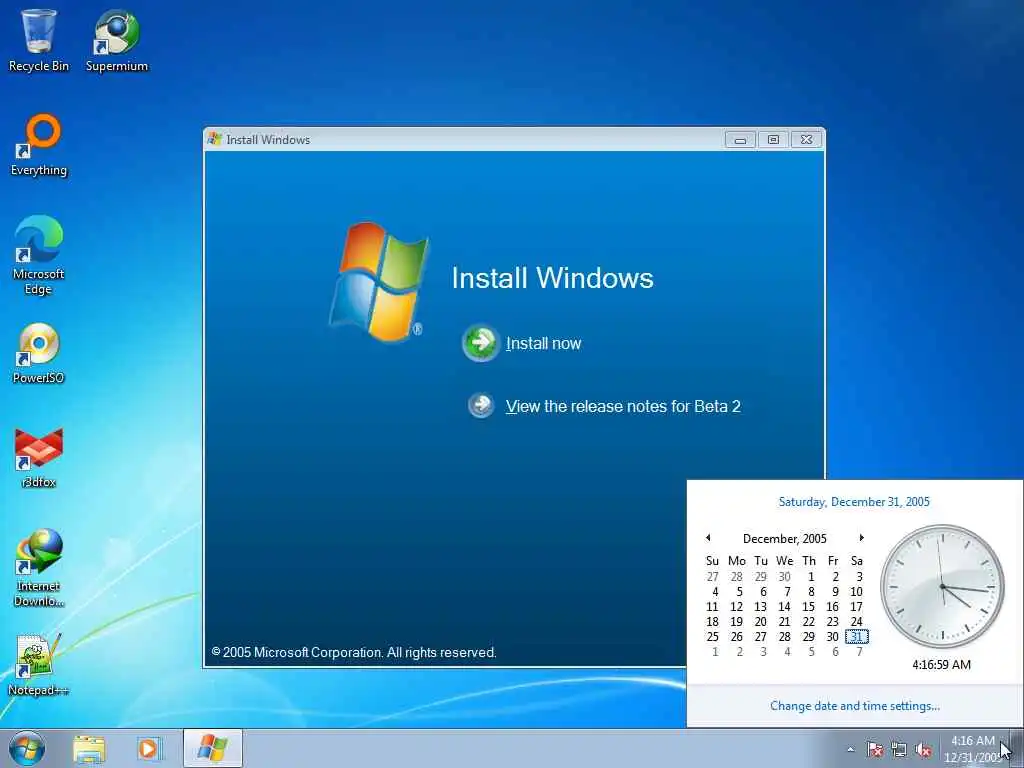Select December 25 in the calendar
1024x768 pixels.
pyautogui.click(x=712, y=637)
